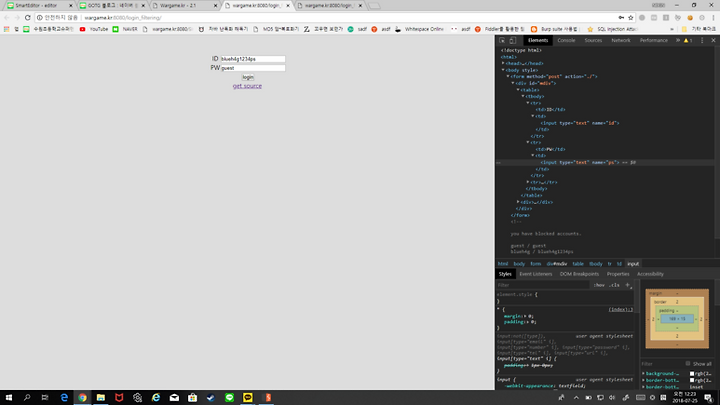Open the YouTube bookmark
720x405 pixels.
[94, 29]
